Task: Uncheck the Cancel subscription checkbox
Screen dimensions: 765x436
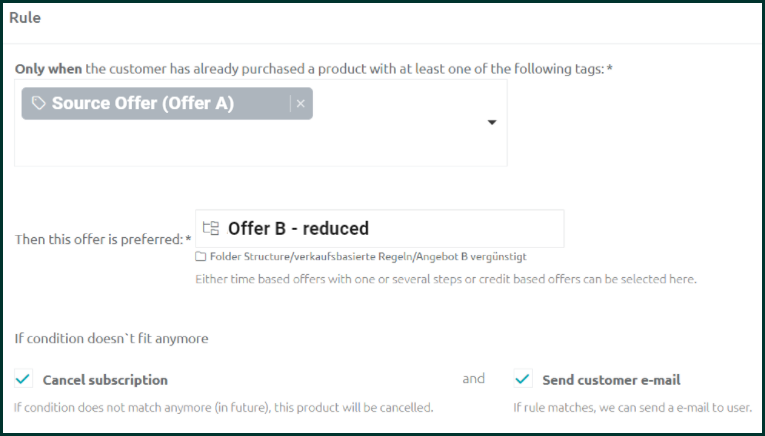Action: pos(23,379)
